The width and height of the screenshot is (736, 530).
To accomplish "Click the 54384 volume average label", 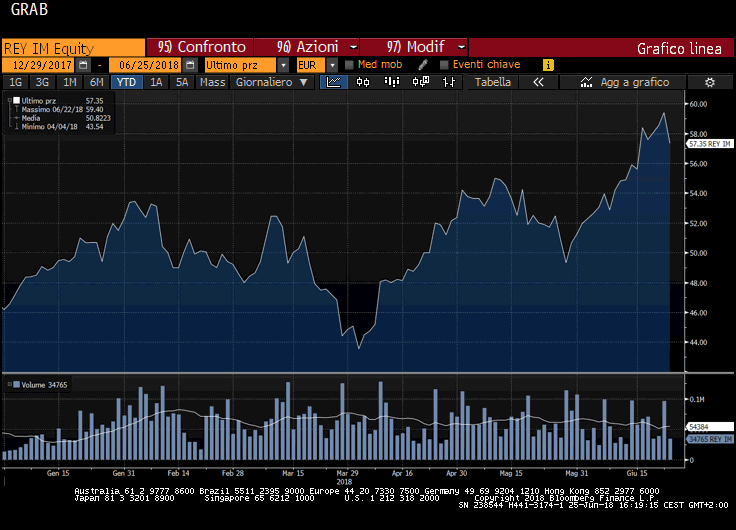I will tap(710, 427).
